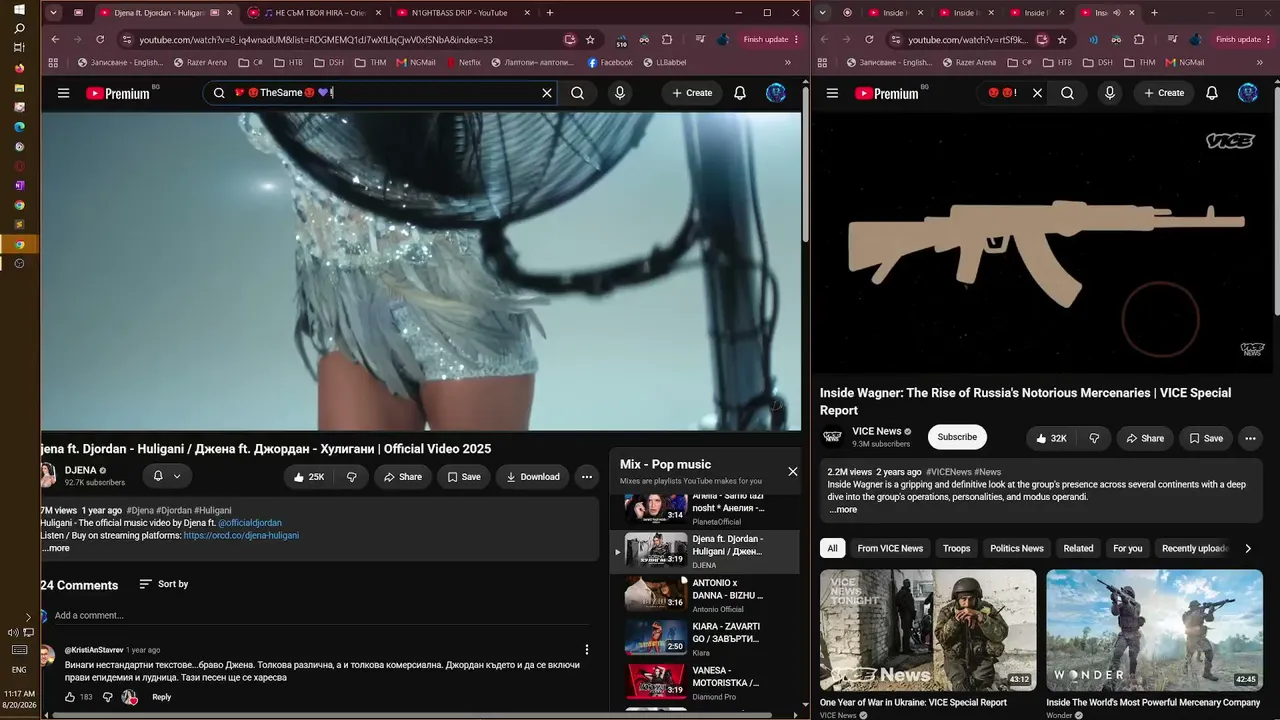Go back in the left browser window
This screenshot has height=720, width=1280.
tap(55, 40)
